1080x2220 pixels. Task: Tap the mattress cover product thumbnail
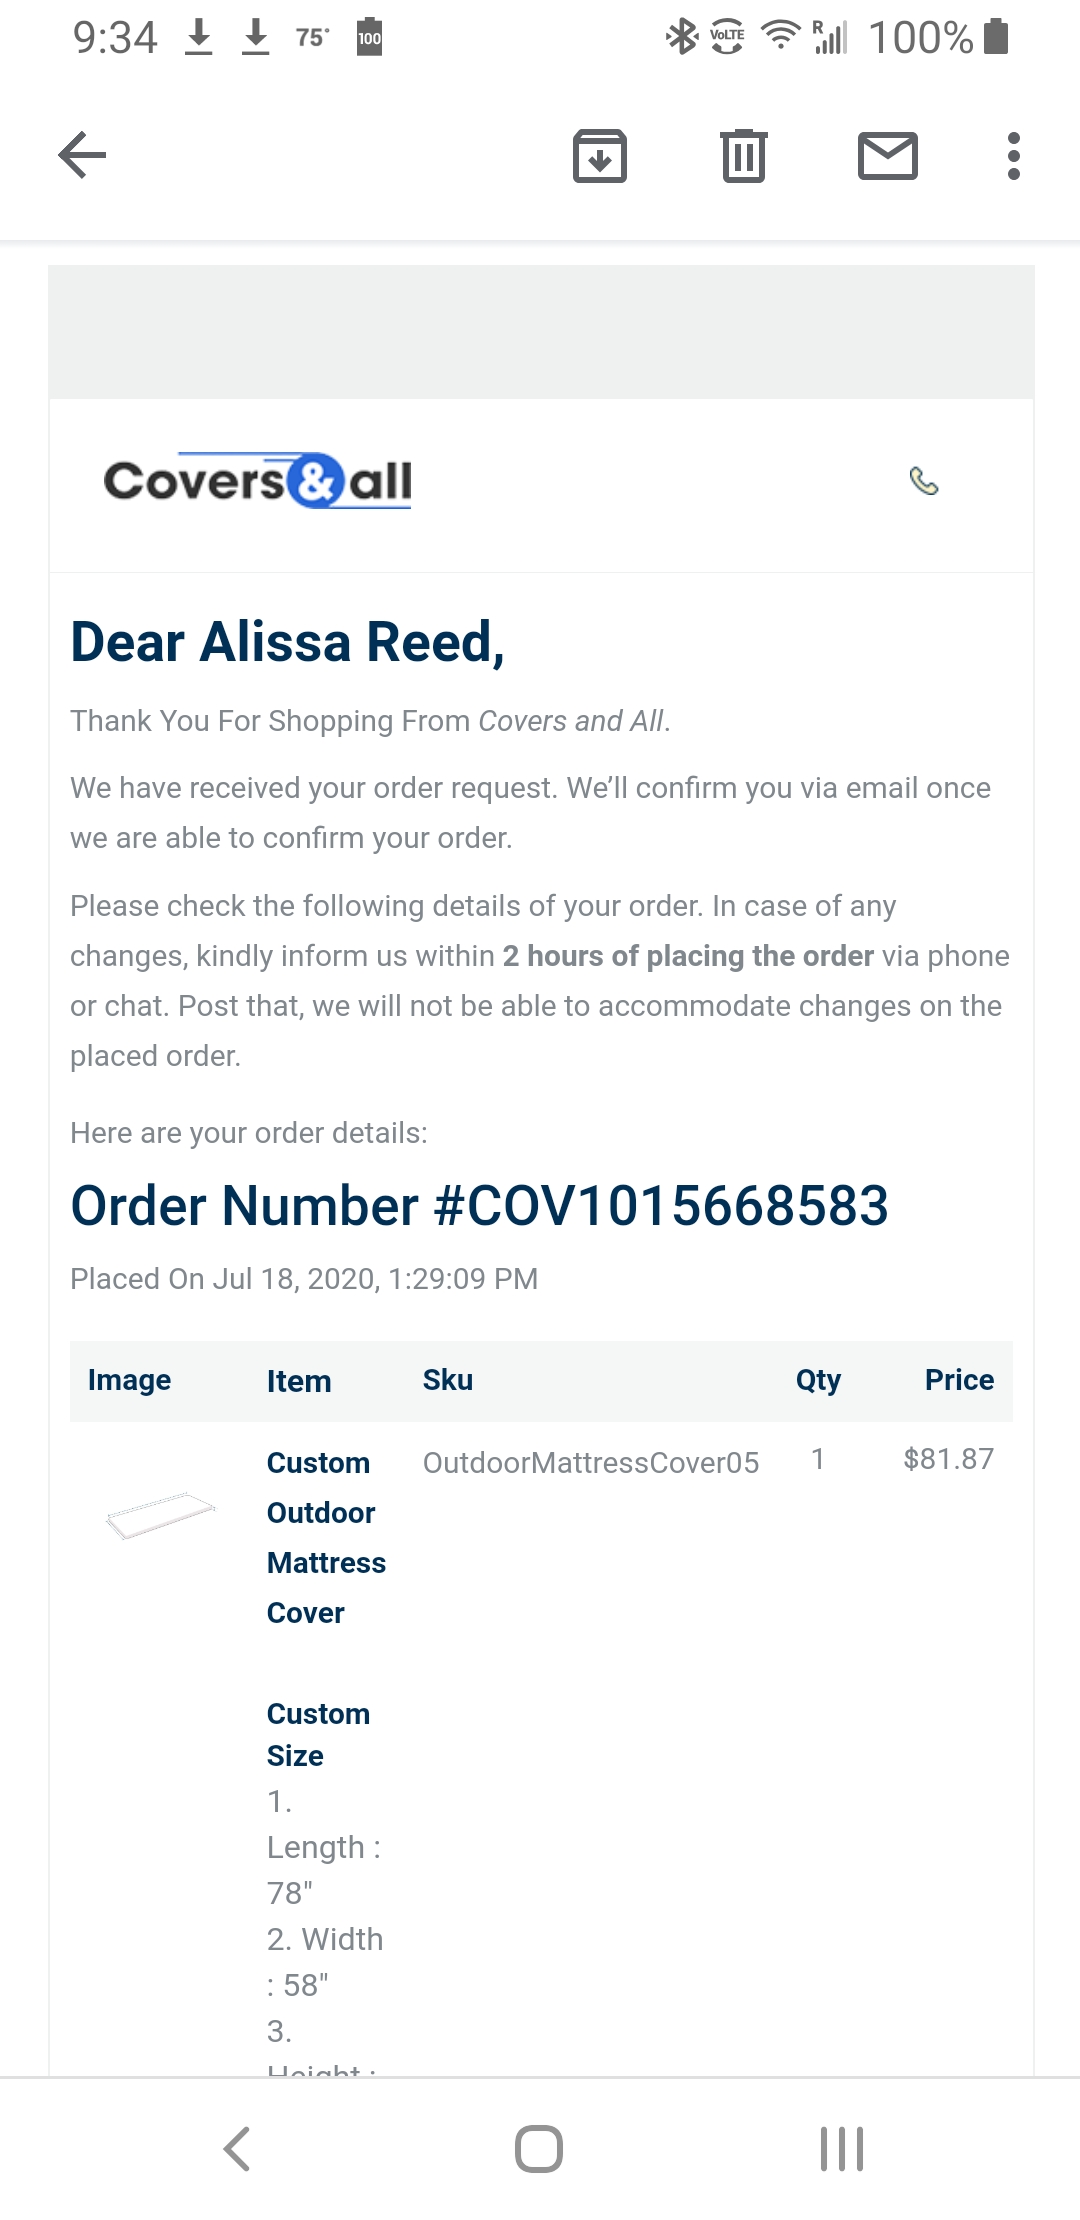[x=160, y=1513]
